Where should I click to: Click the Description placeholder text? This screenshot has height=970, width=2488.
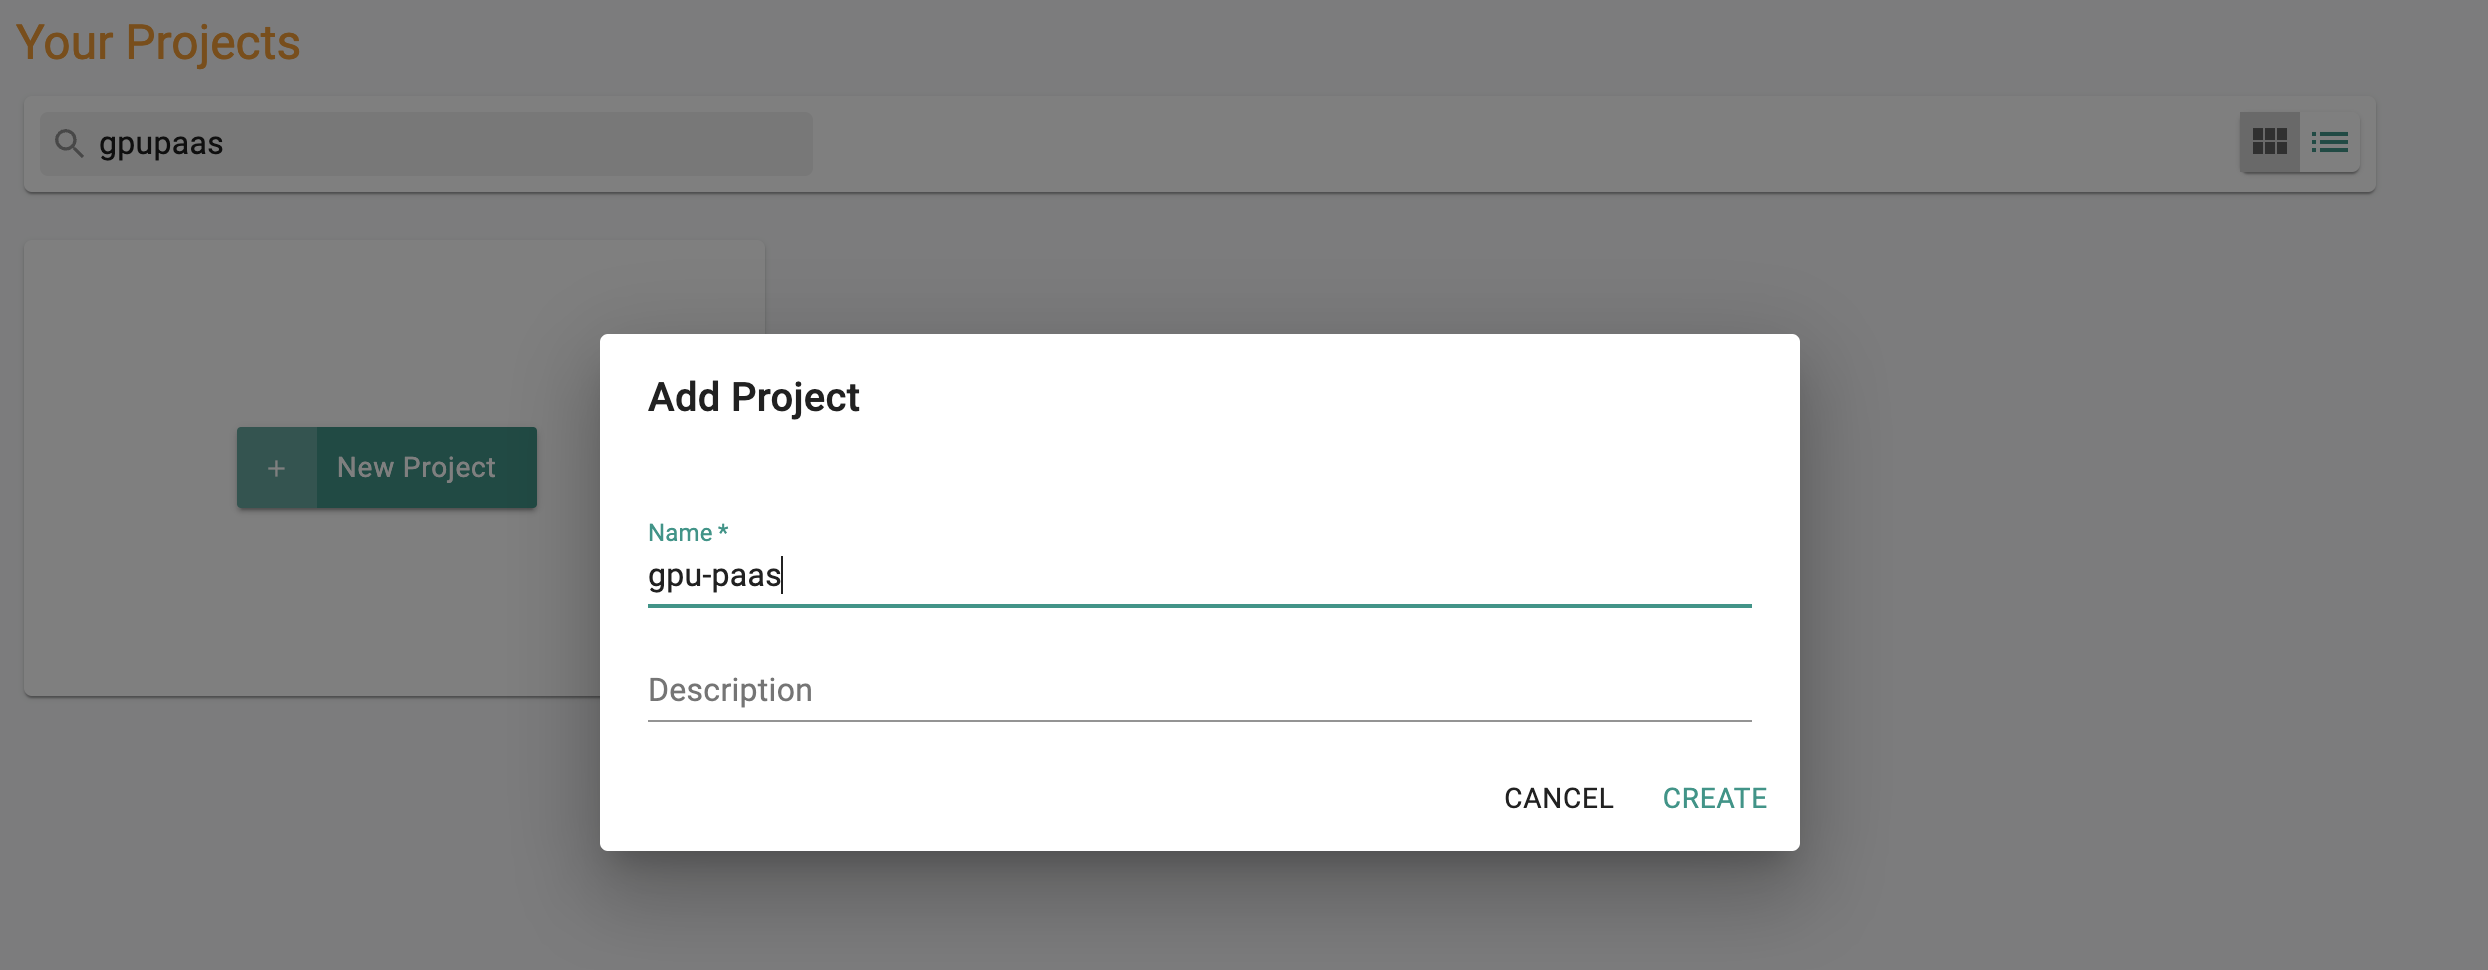(x=730, y=690)
